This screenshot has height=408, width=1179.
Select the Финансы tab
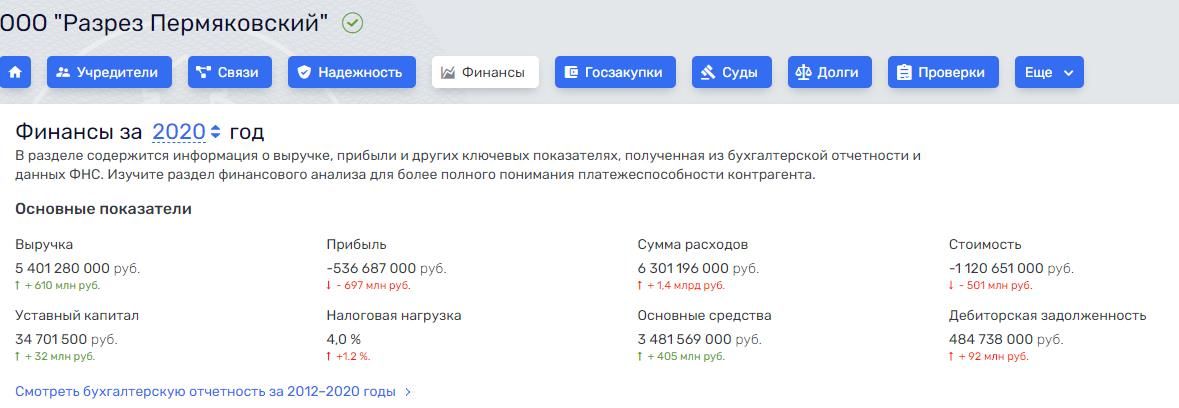tap(485, 72)
